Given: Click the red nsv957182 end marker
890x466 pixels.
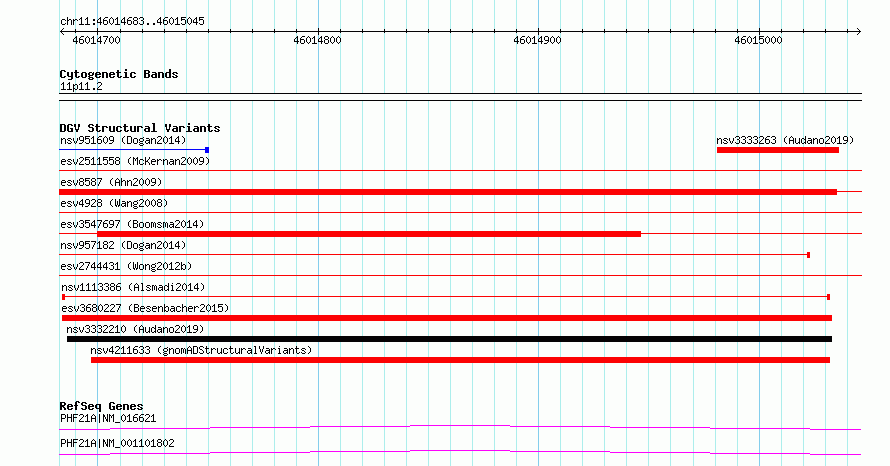Looking at the screenshot, I should pyautogui.click(x=808, y=255).
